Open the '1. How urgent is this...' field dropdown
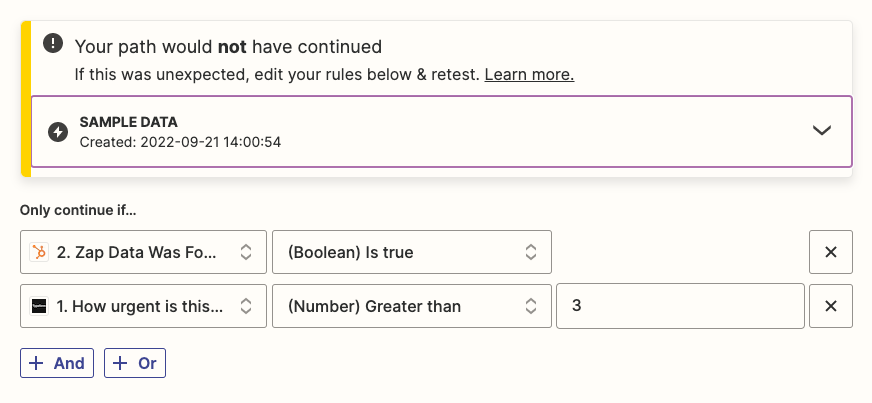Screen dimensions: 872x403 (143, 306)
